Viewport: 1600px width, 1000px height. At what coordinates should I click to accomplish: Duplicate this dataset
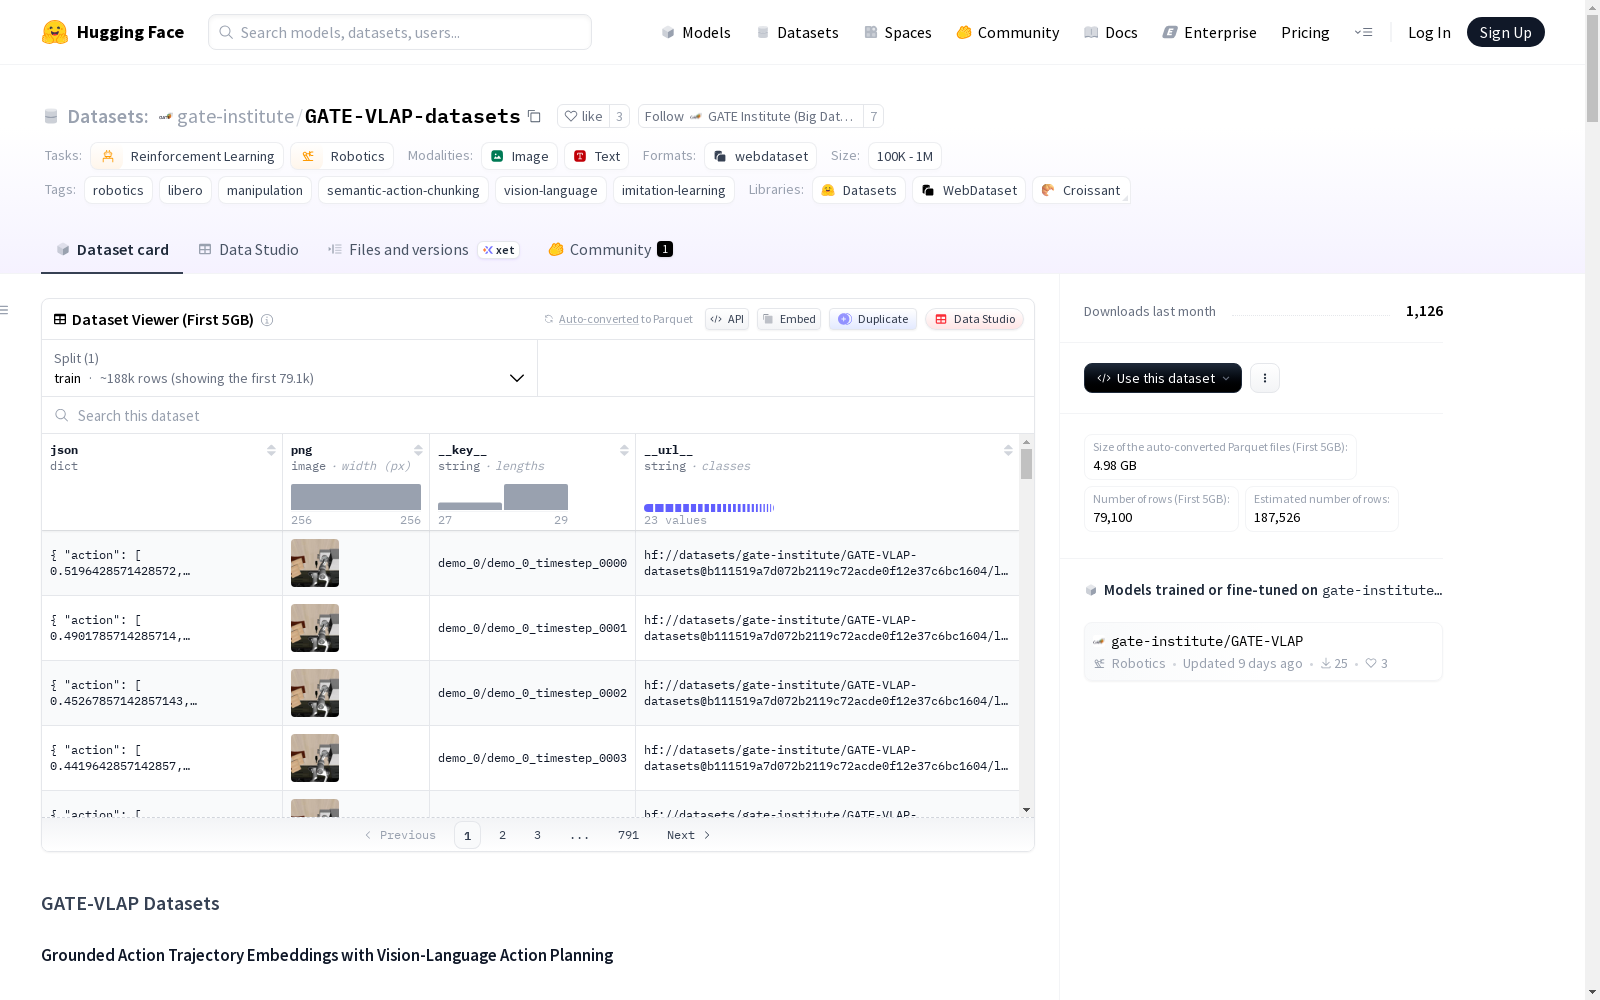coord(873,319)
